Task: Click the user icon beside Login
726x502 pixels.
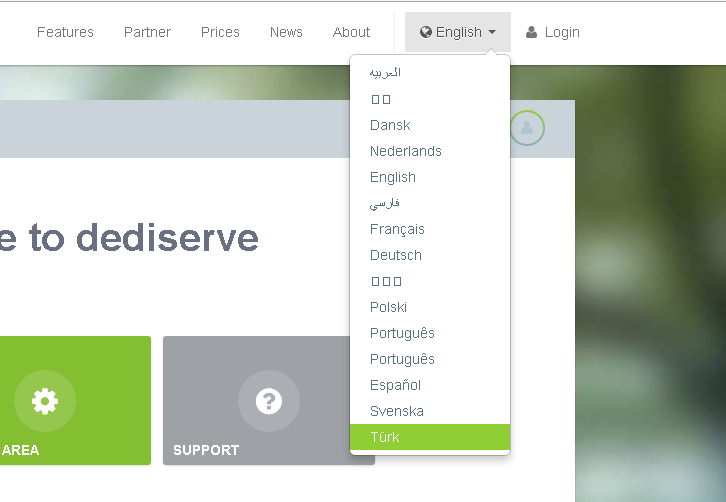Action: tap(532, 32)
